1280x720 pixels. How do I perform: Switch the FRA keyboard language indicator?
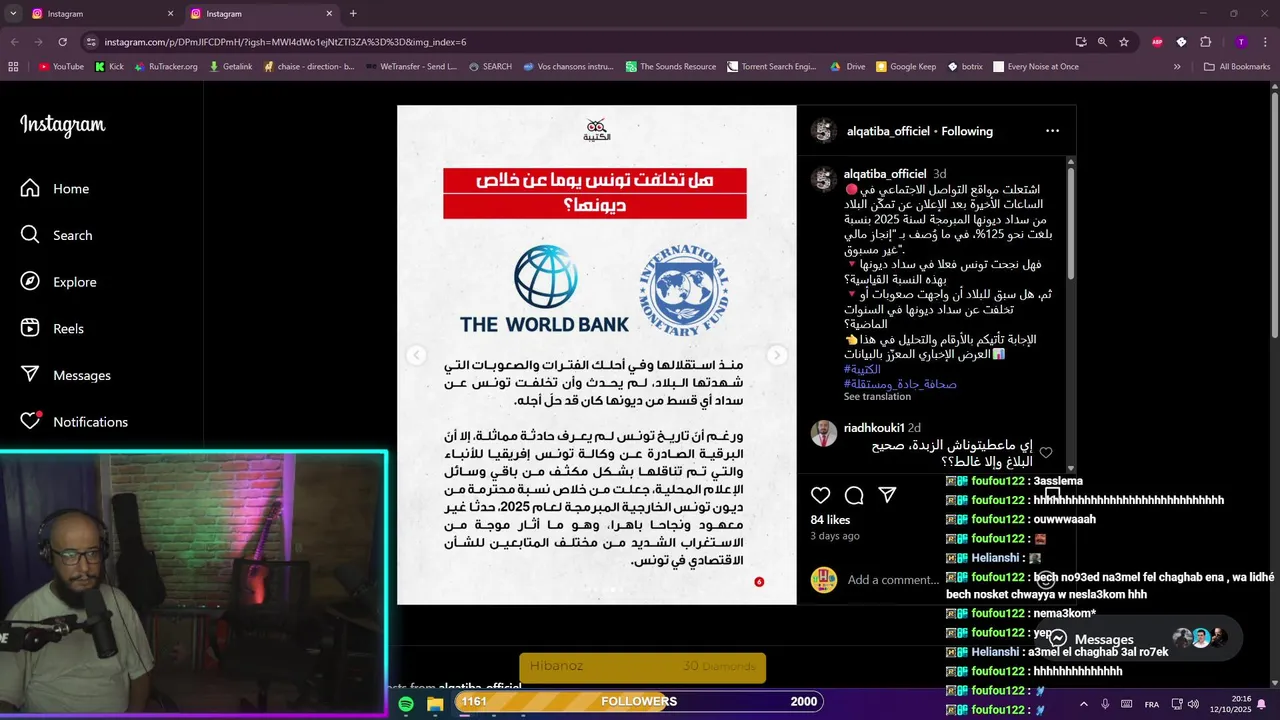(1152, 704)
